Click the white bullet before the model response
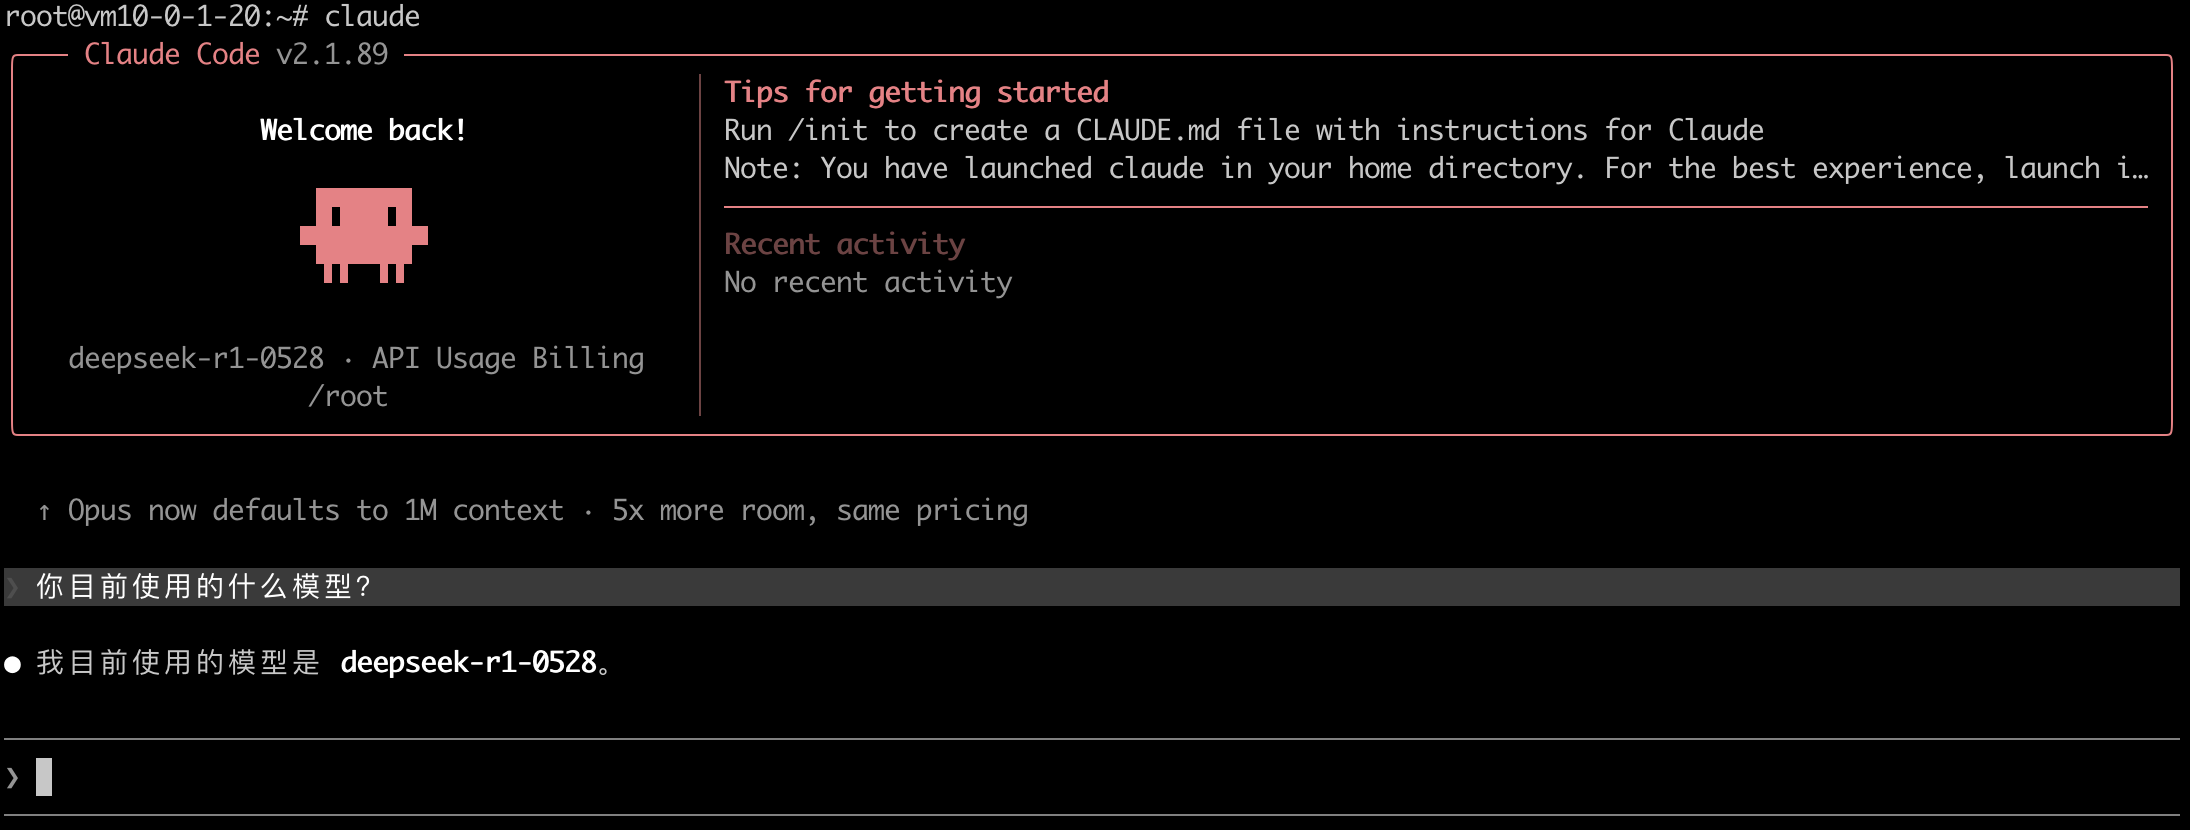Image resolution: width=2190 pixels, height=830 pixels. pos(13,664)
